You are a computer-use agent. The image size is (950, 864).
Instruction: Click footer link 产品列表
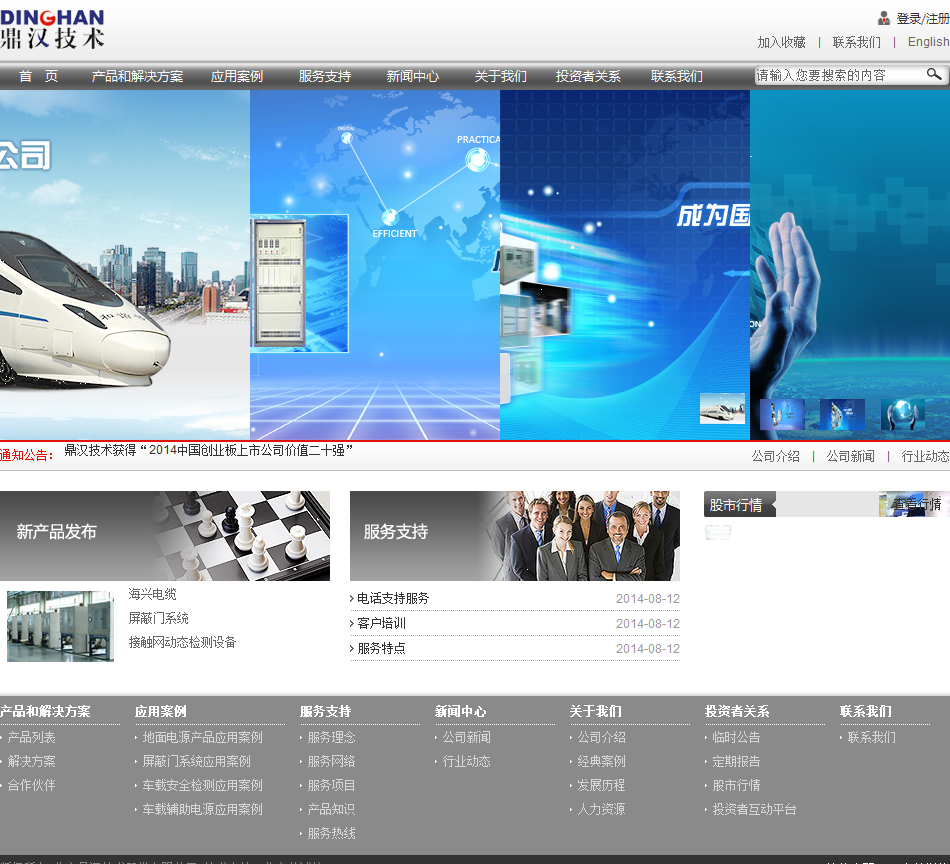click(x=32, y=737)
